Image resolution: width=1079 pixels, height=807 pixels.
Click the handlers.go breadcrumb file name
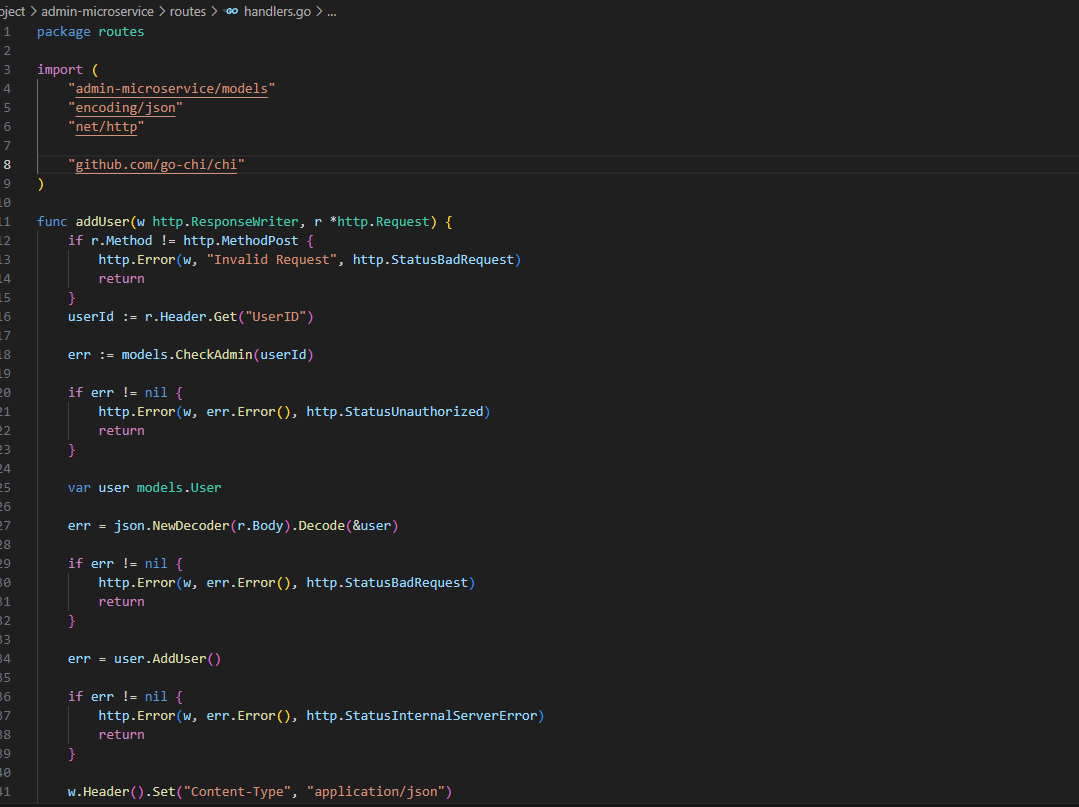point(277,12)
